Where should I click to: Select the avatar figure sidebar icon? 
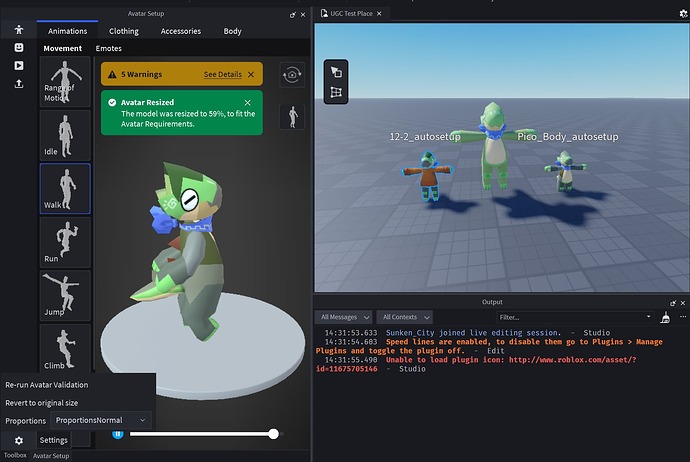(x=18, y=29)
